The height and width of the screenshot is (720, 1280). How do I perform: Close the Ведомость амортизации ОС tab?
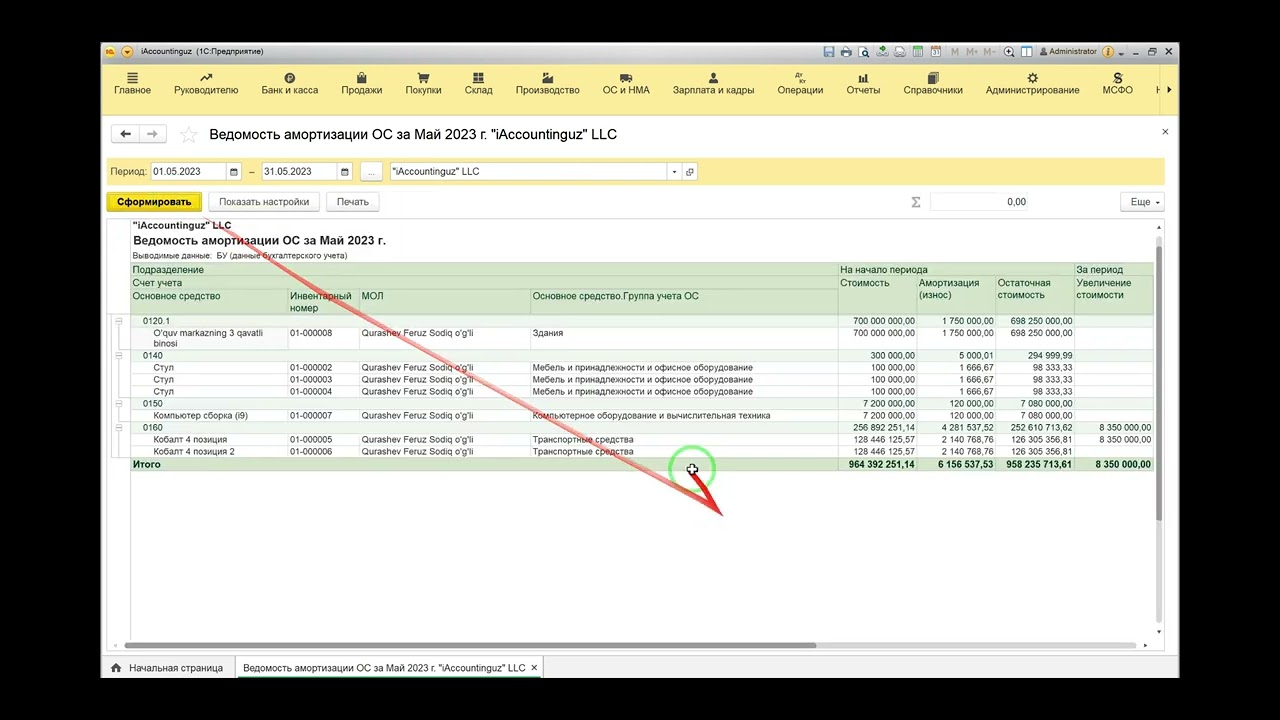coord(534,668)
